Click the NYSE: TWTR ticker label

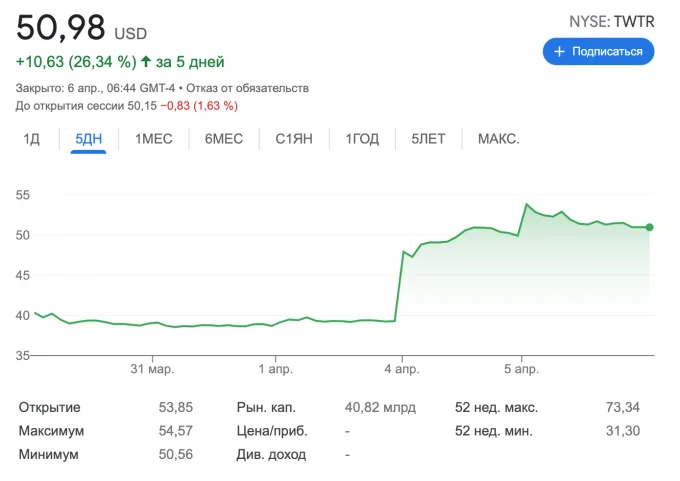(x=611, y=21)
